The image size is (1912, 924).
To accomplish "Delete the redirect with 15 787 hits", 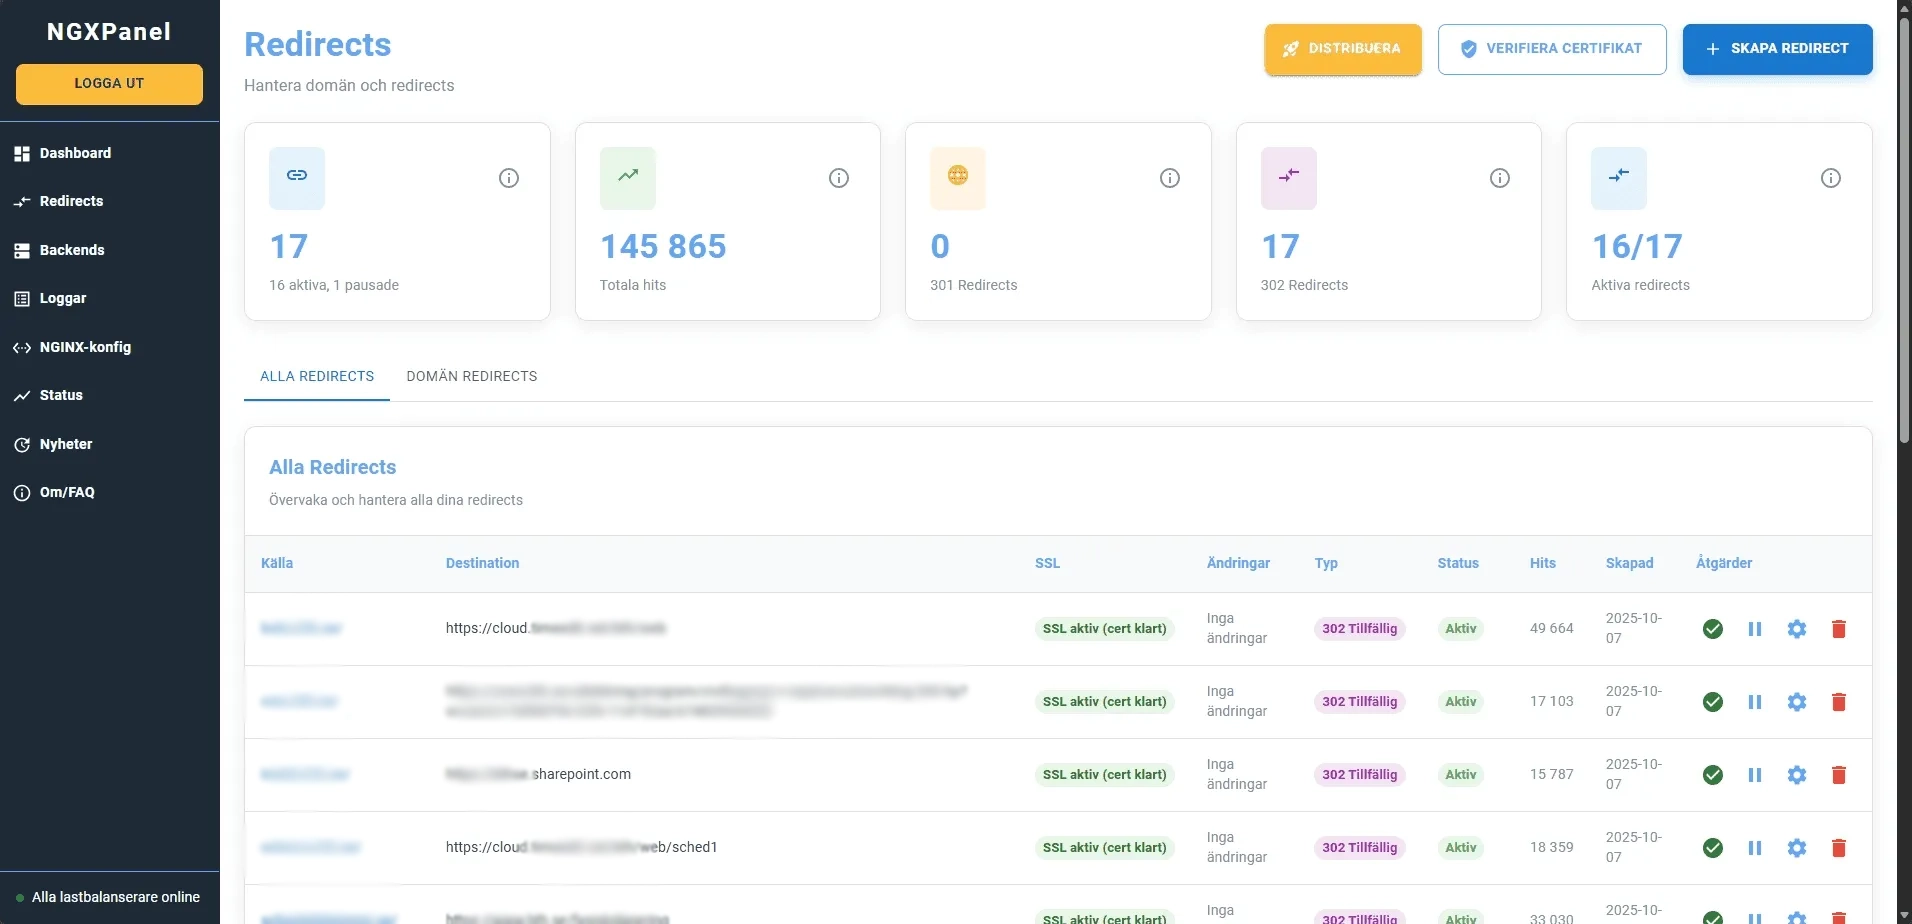I will (1839, 775).
